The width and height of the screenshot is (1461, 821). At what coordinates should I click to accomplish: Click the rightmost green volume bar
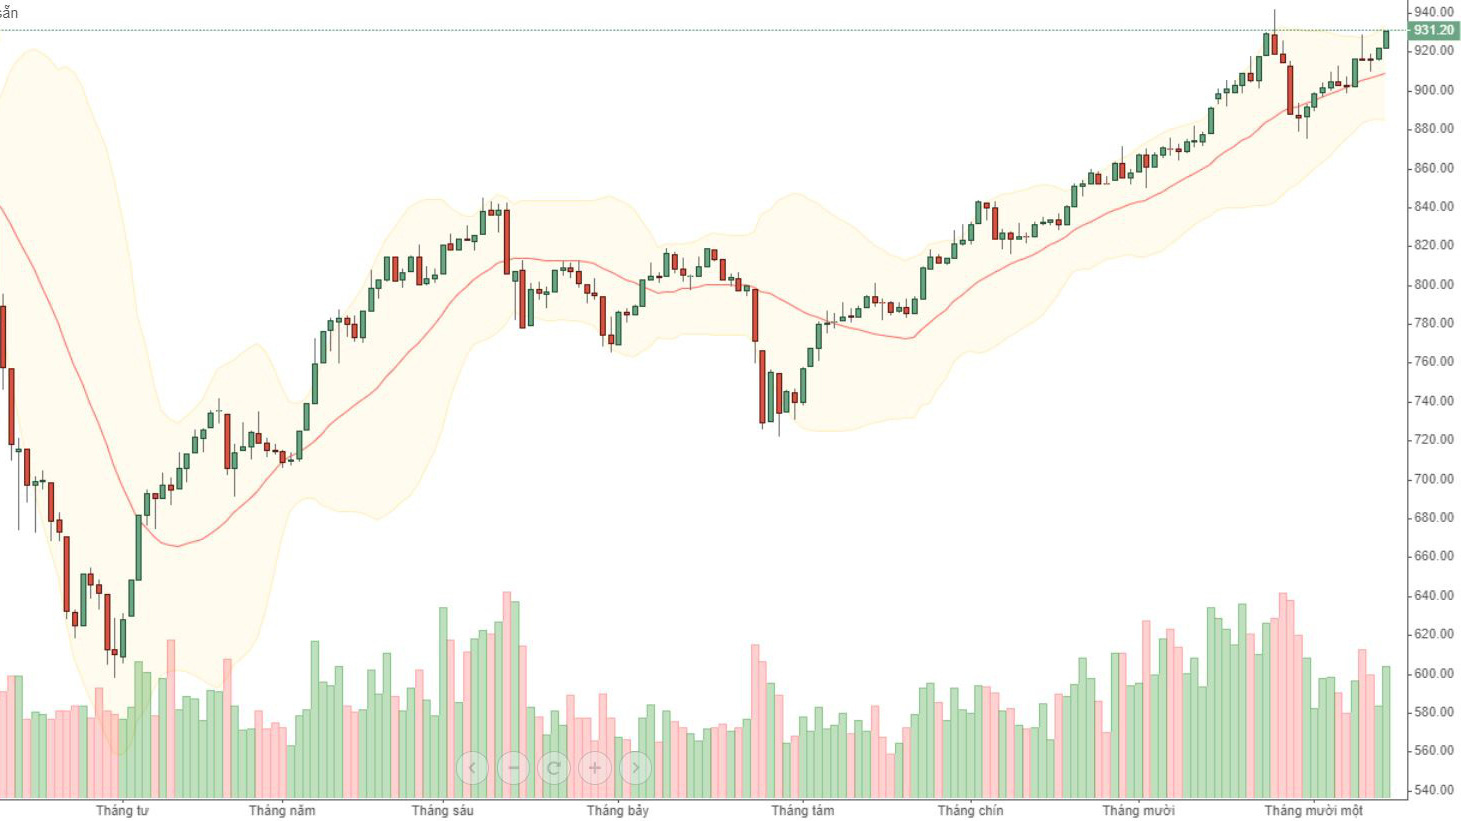pos(1386,730)
